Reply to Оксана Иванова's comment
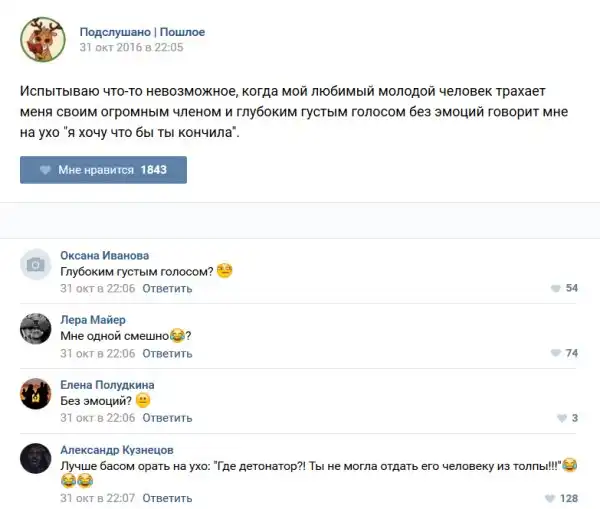The height and width of the screenshot is (509, 600). [x=167, y=288]
